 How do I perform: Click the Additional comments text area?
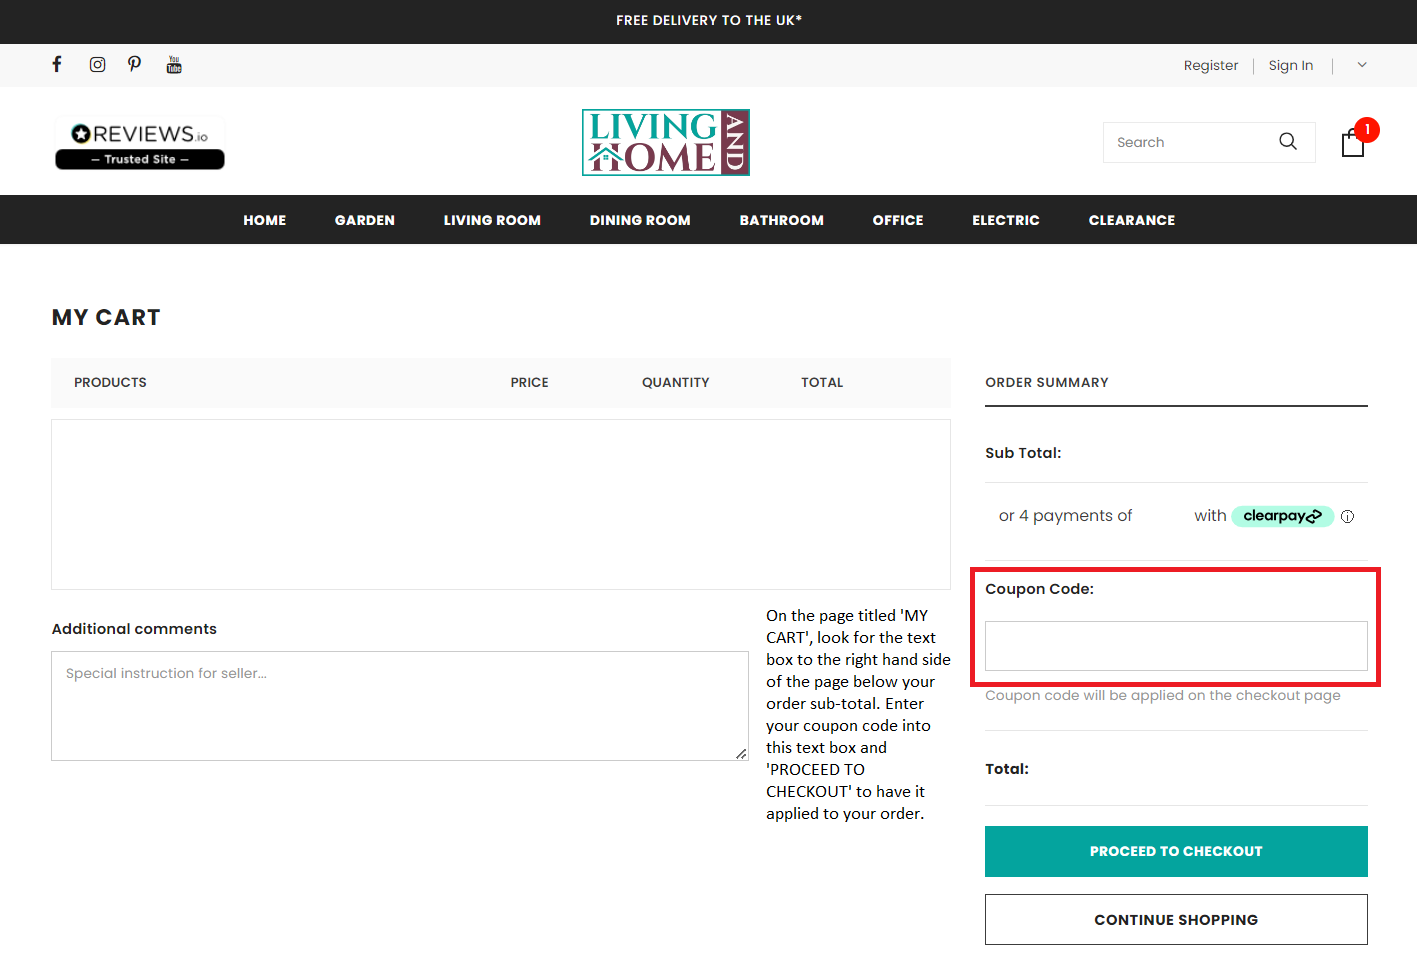[x=400, y=706]
